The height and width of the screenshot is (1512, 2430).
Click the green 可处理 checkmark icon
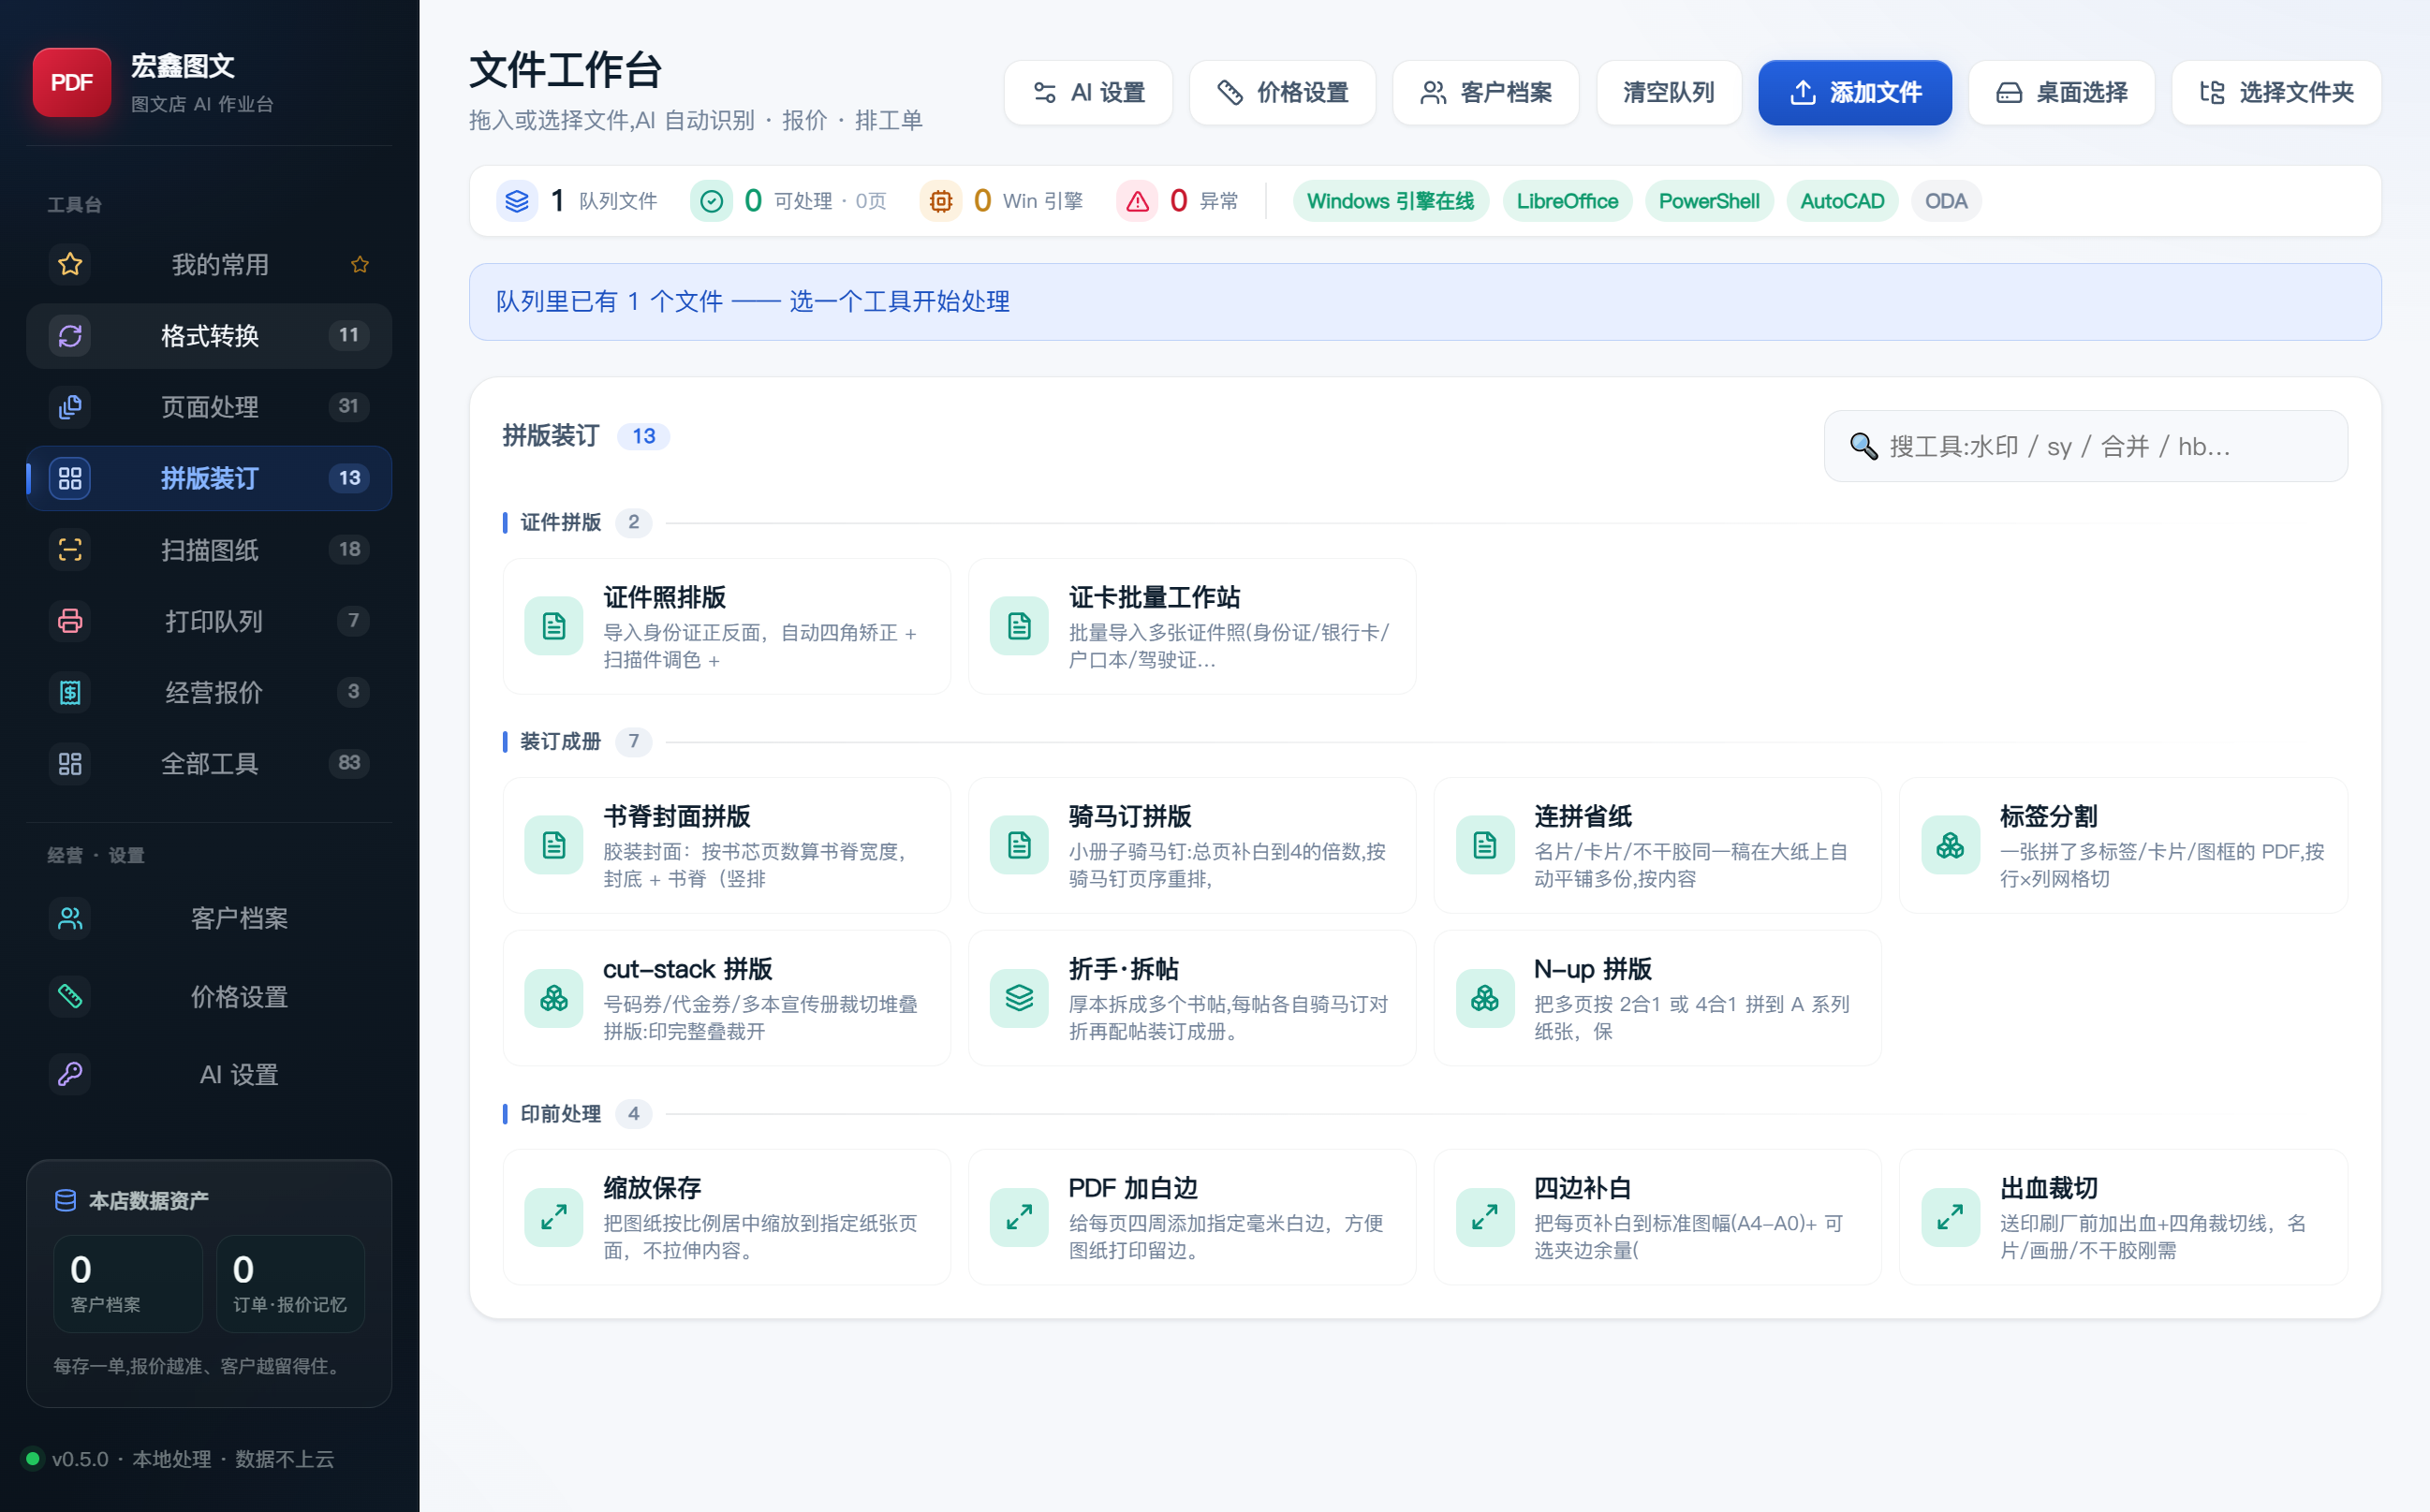711,201
